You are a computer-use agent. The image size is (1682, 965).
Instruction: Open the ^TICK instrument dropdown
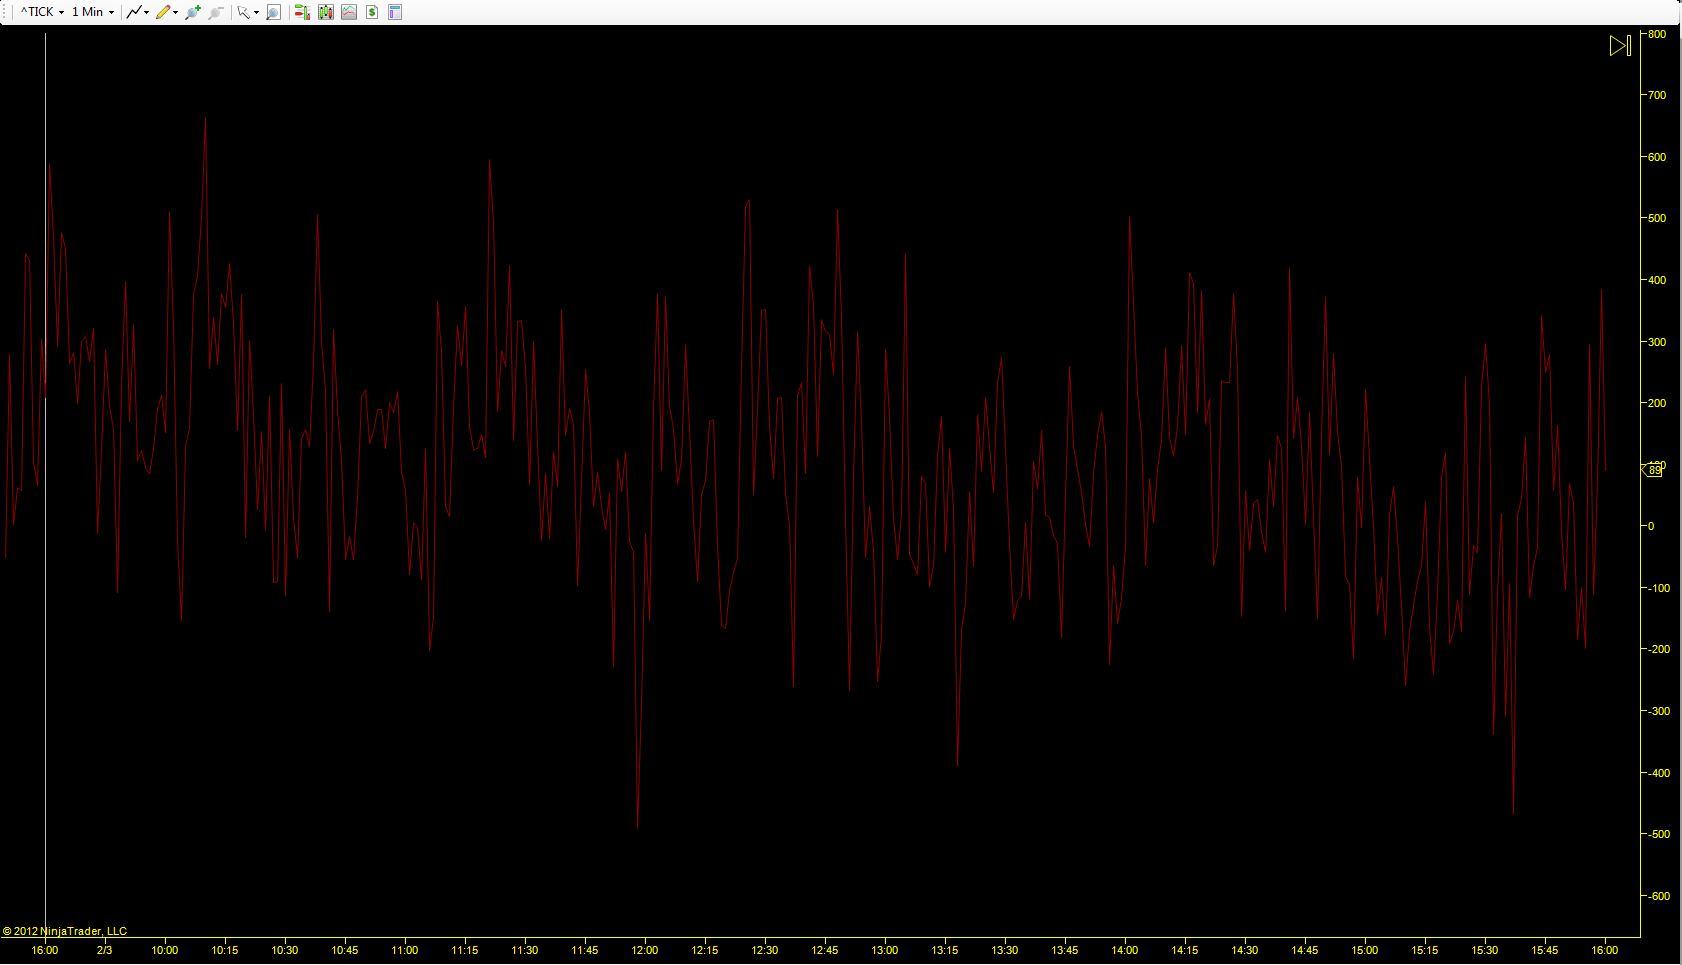(42, 12)
